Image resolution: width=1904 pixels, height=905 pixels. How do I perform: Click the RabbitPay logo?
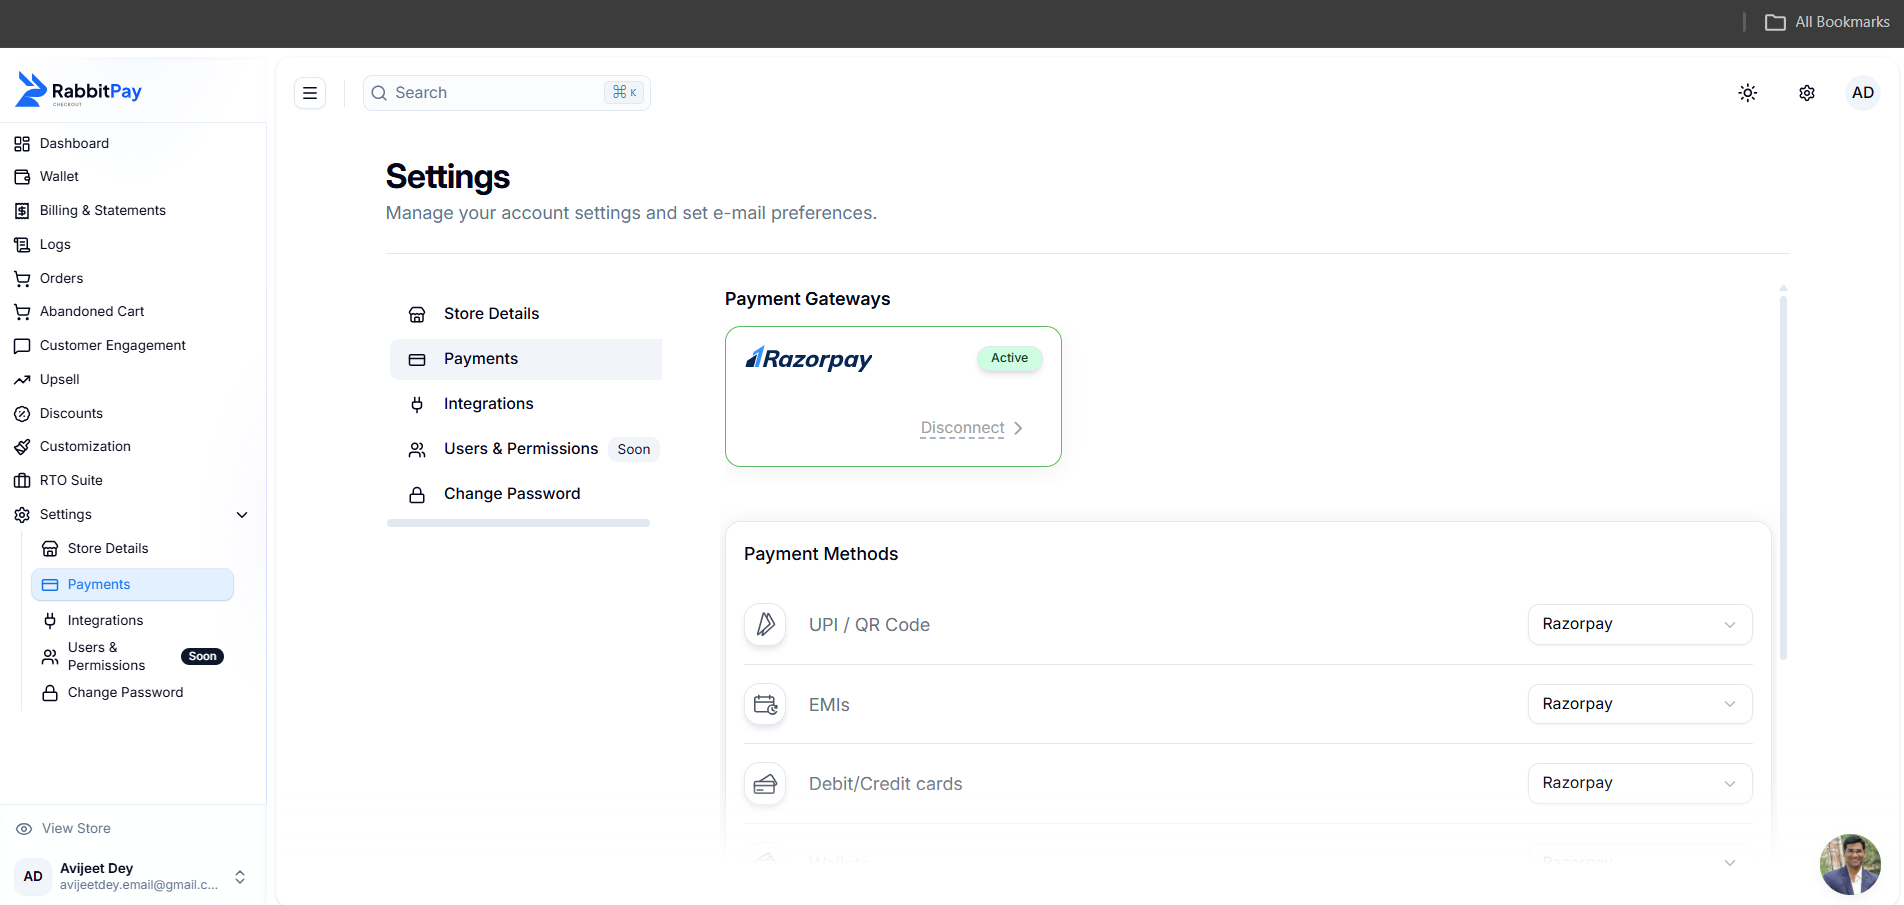[79, 90]
